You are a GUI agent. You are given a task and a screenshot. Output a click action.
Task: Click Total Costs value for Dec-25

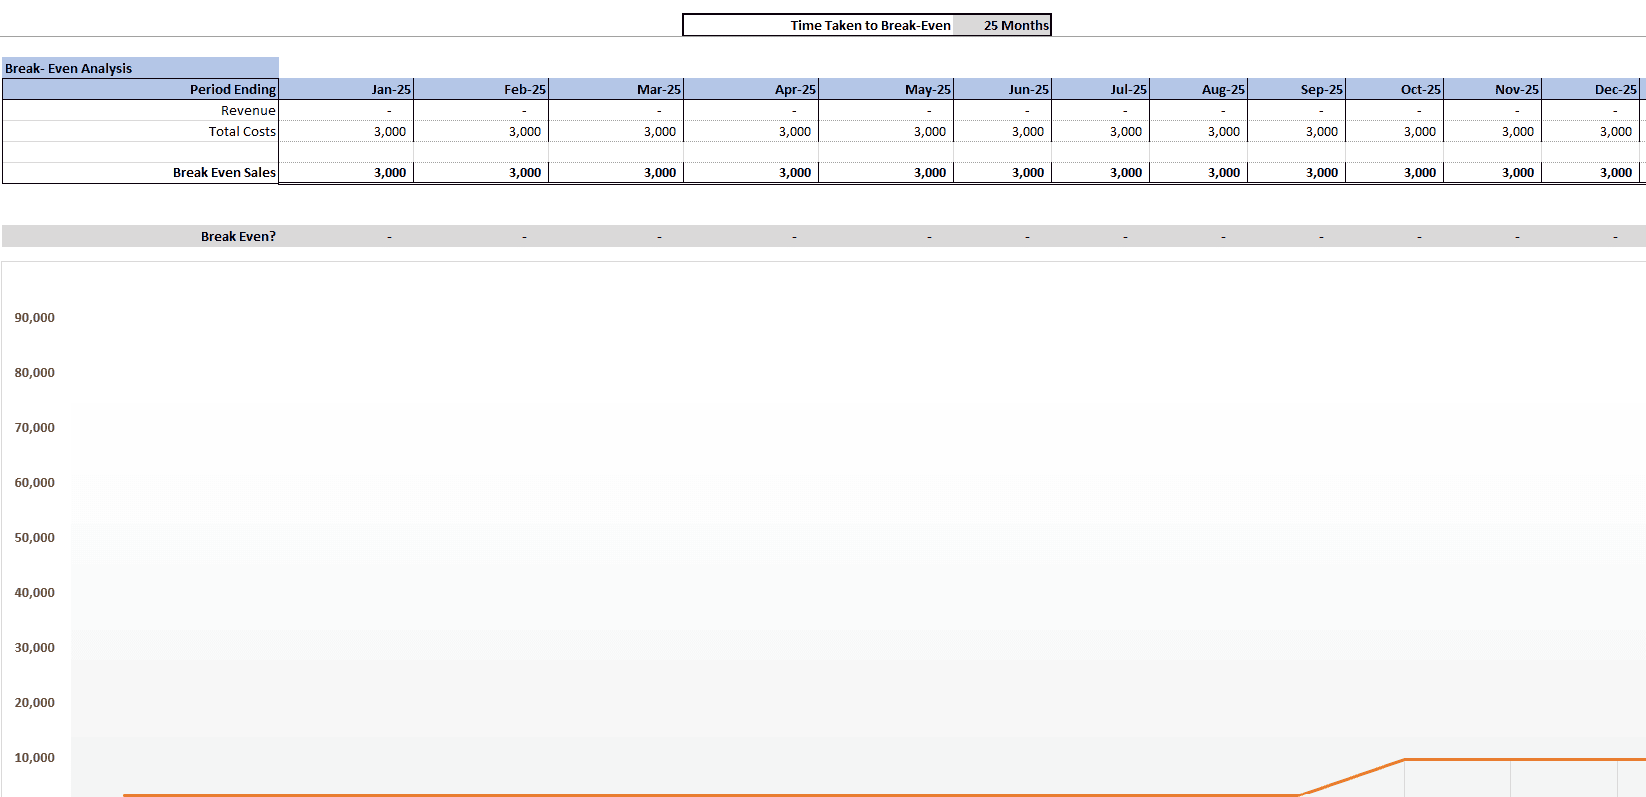1591,131
